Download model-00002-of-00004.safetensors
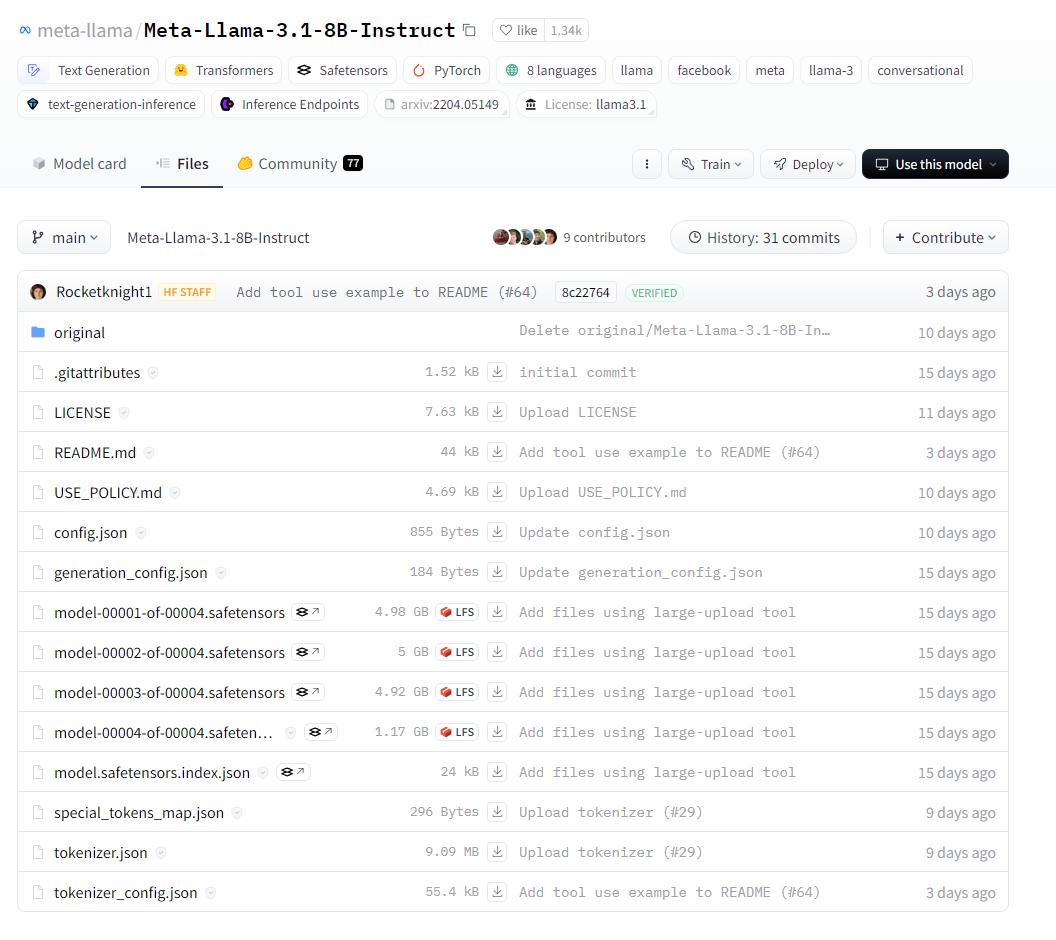The width and height of the screenshot is (1056, 940). point(497,652)
